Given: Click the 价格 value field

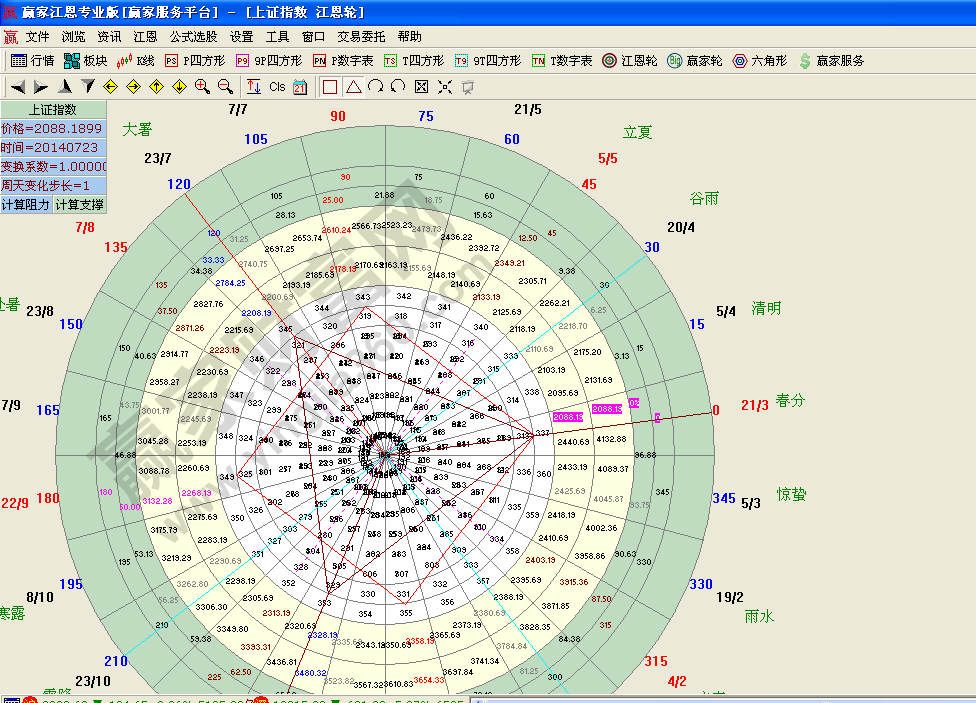Looking at the screenshot, I should tap(53, 129).
